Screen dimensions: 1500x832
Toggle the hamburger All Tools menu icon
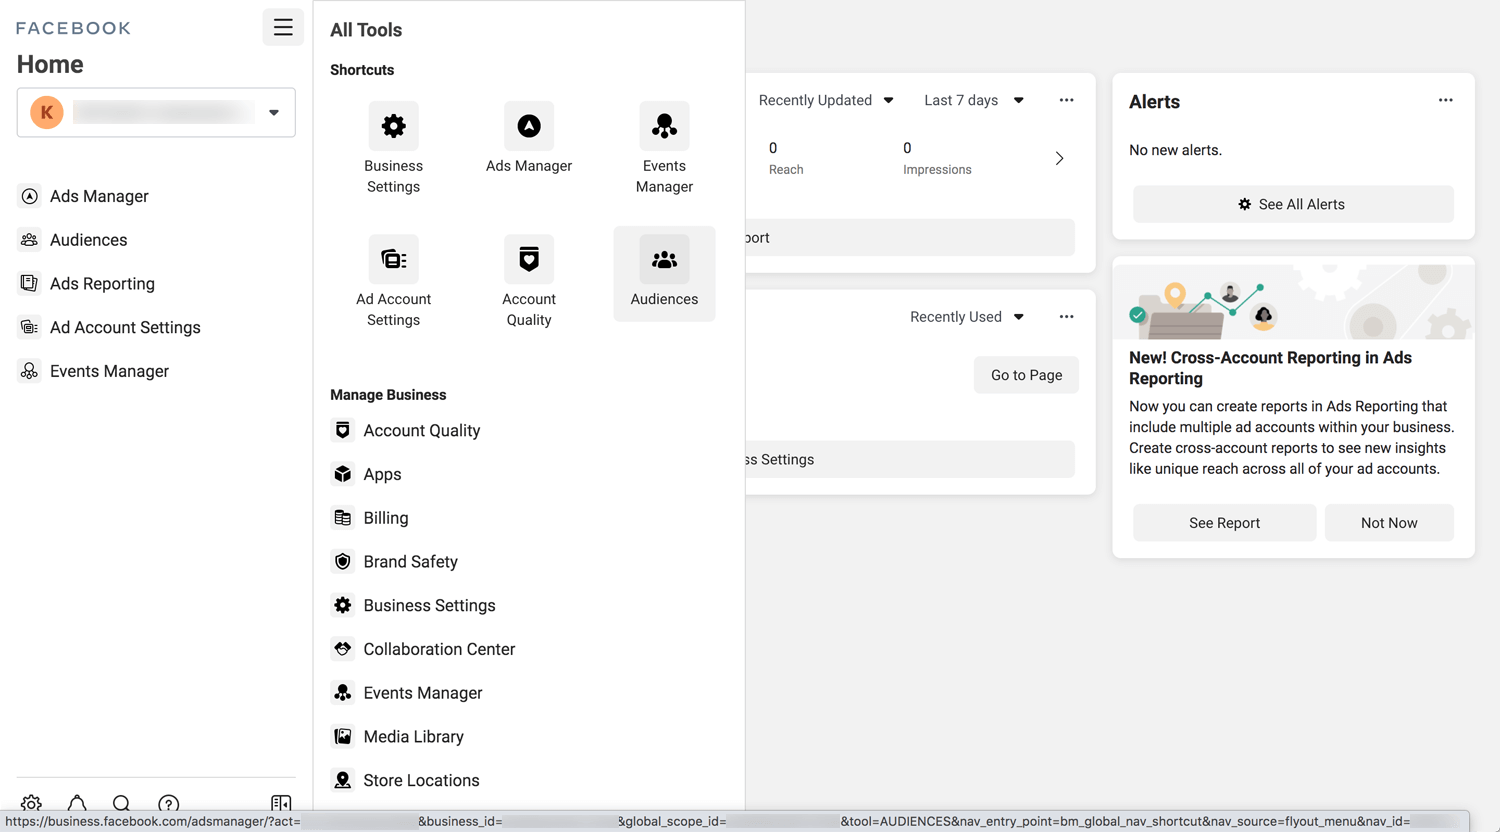pyautogui.click(x=283, y=27)
